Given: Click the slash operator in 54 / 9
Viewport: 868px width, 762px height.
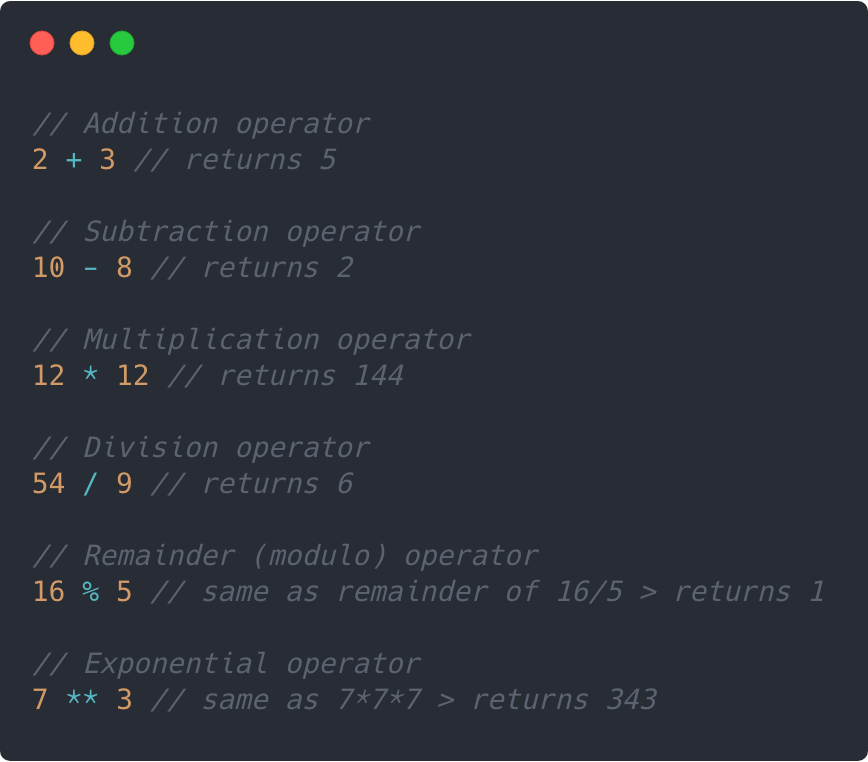Looking at the screenshot, I should (x=90, y=484).
